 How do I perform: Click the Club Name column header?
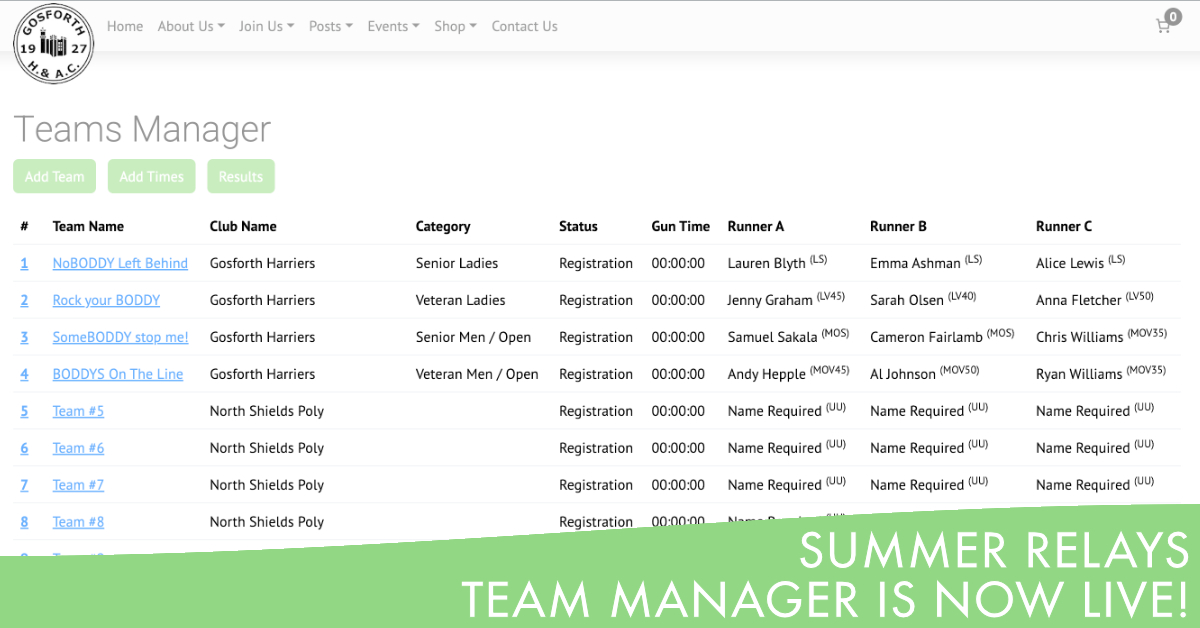click(243, 226)
